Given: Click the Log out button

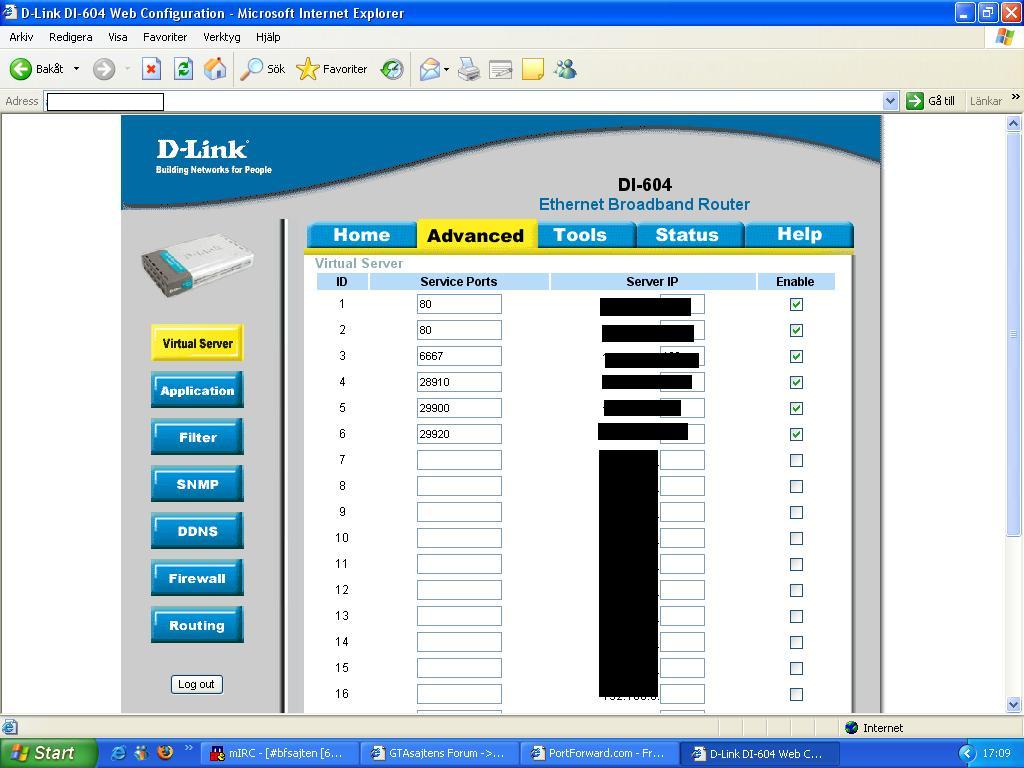Looking at the screenshot, I should coord(197,684).
